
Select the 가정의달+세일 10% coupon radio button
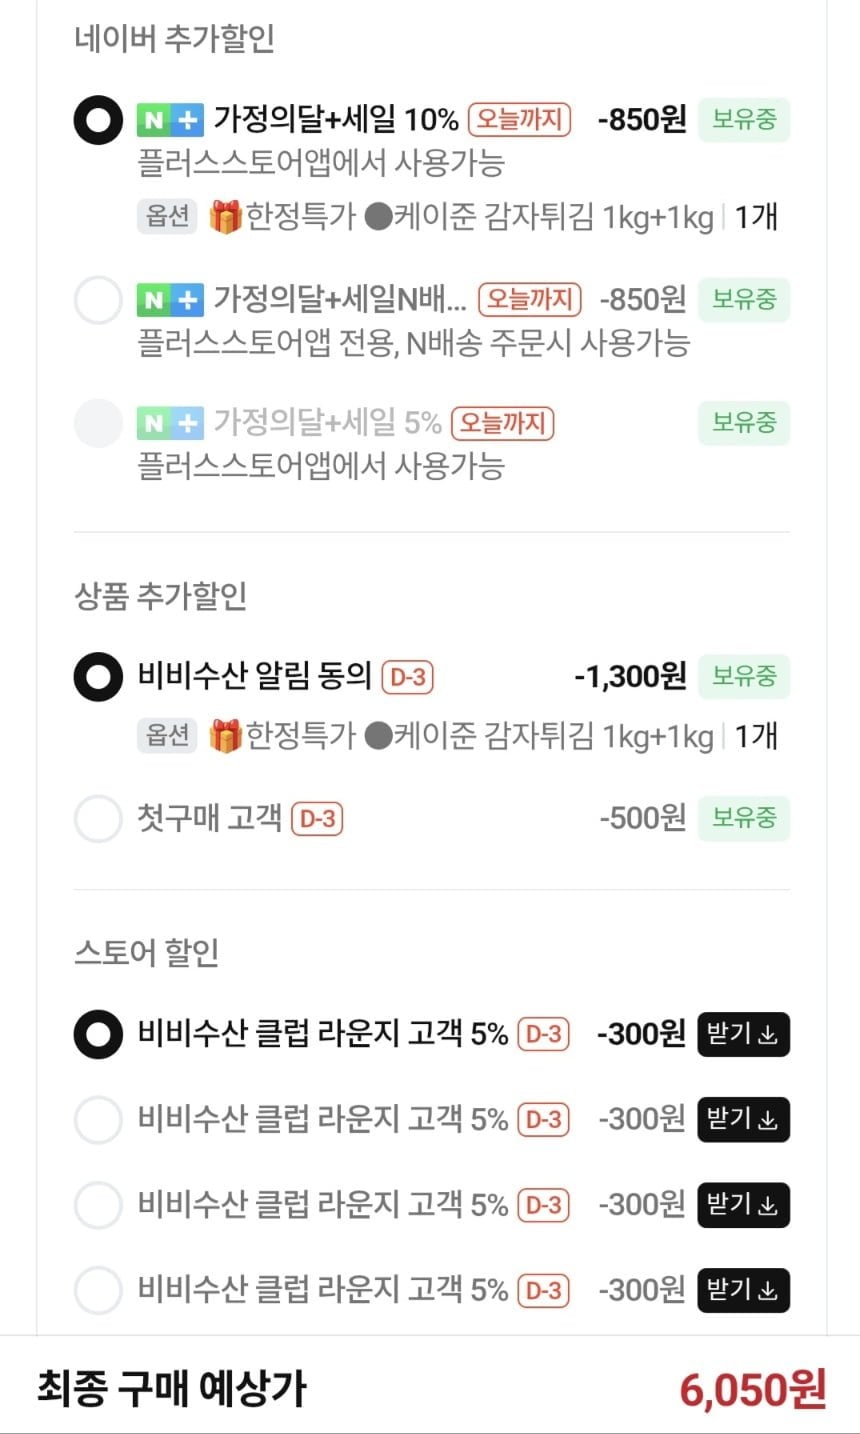98,121
